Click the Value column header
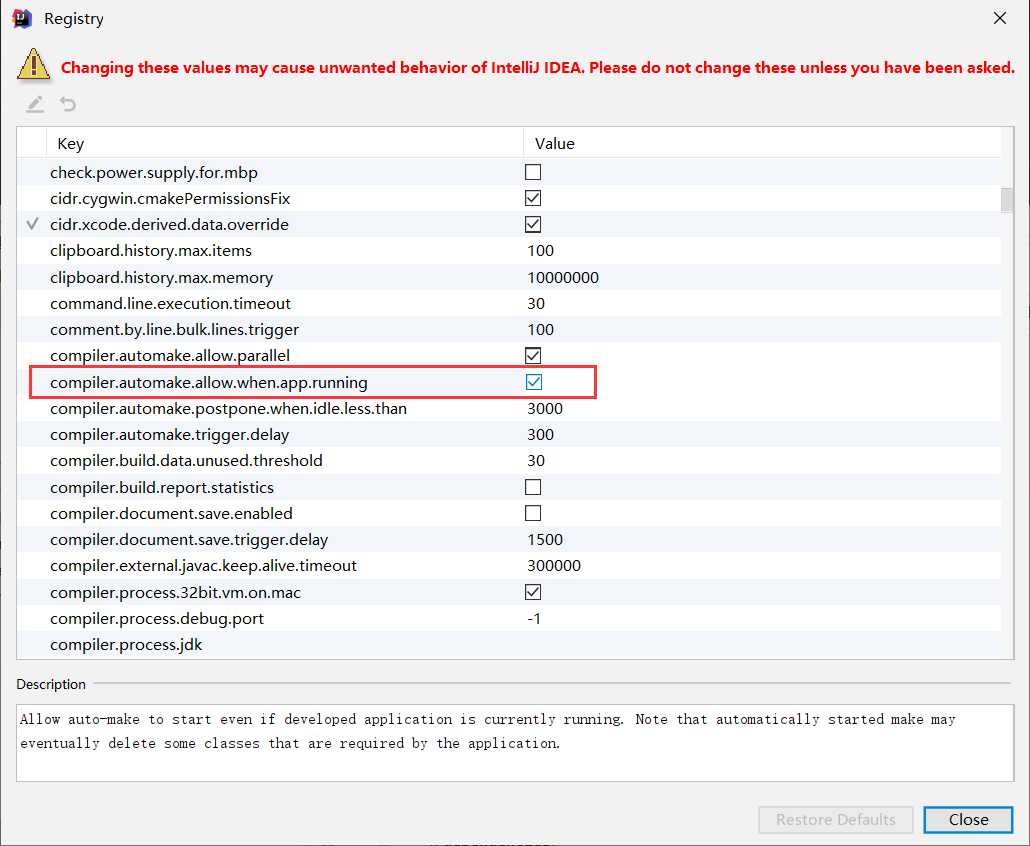Image resolution: width=1030 pixels, height=846 pixels. pyautogui.click(x=762, y=143)
